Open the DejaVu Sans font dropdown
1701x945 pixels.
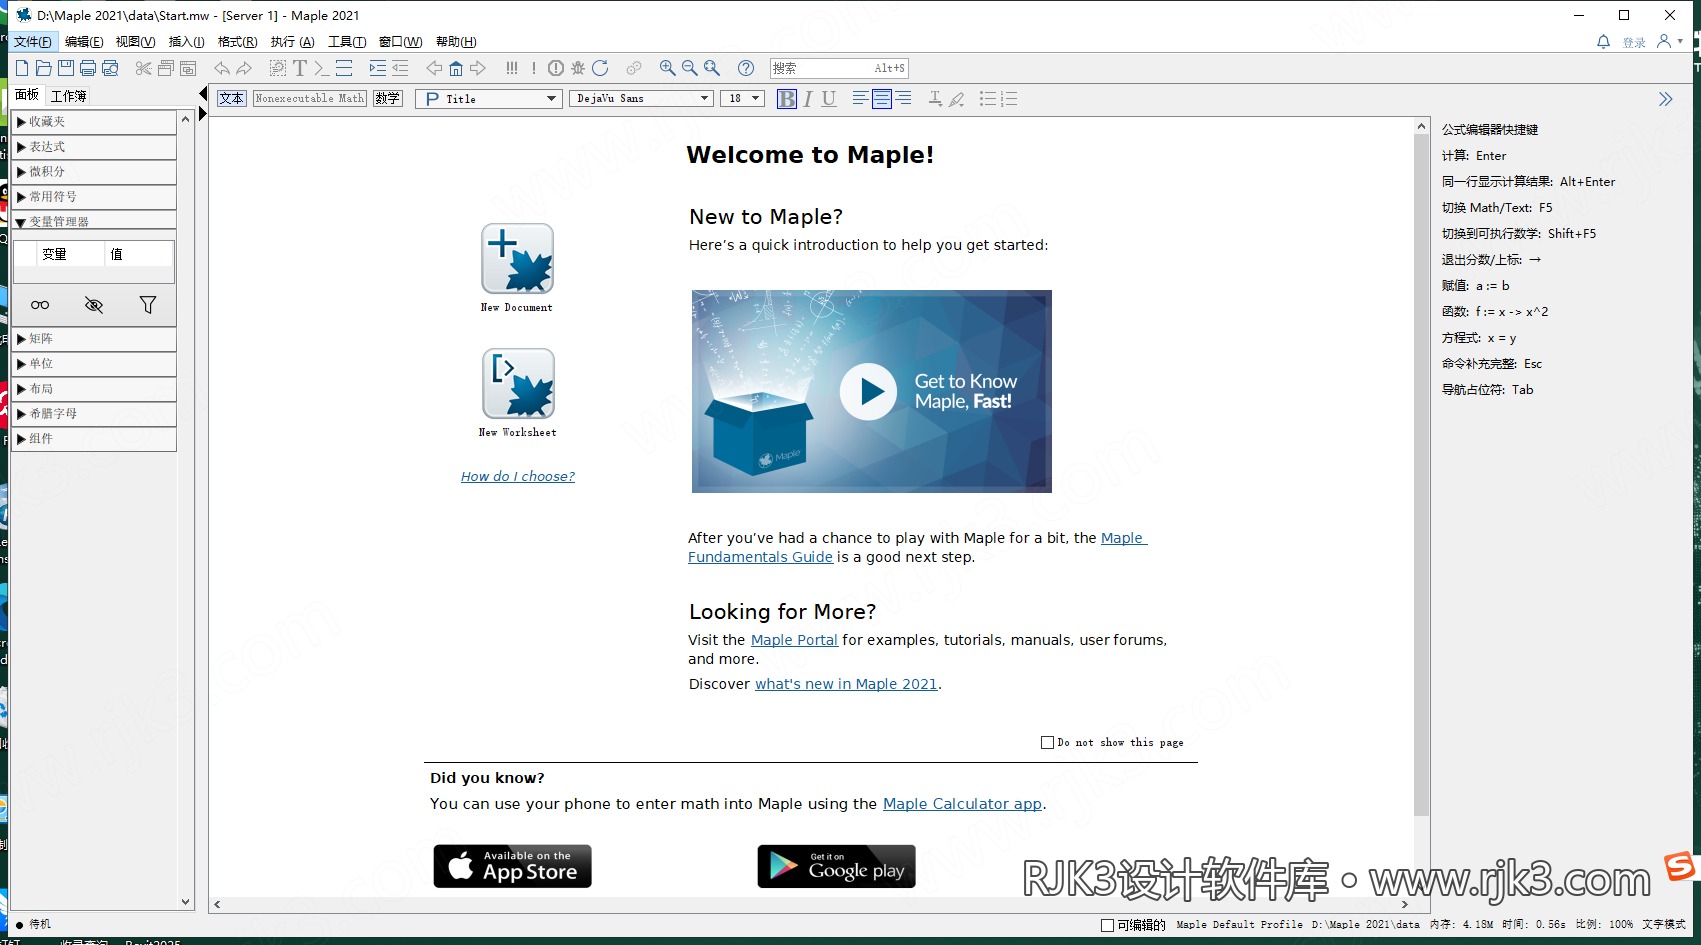tap(641, 98)
